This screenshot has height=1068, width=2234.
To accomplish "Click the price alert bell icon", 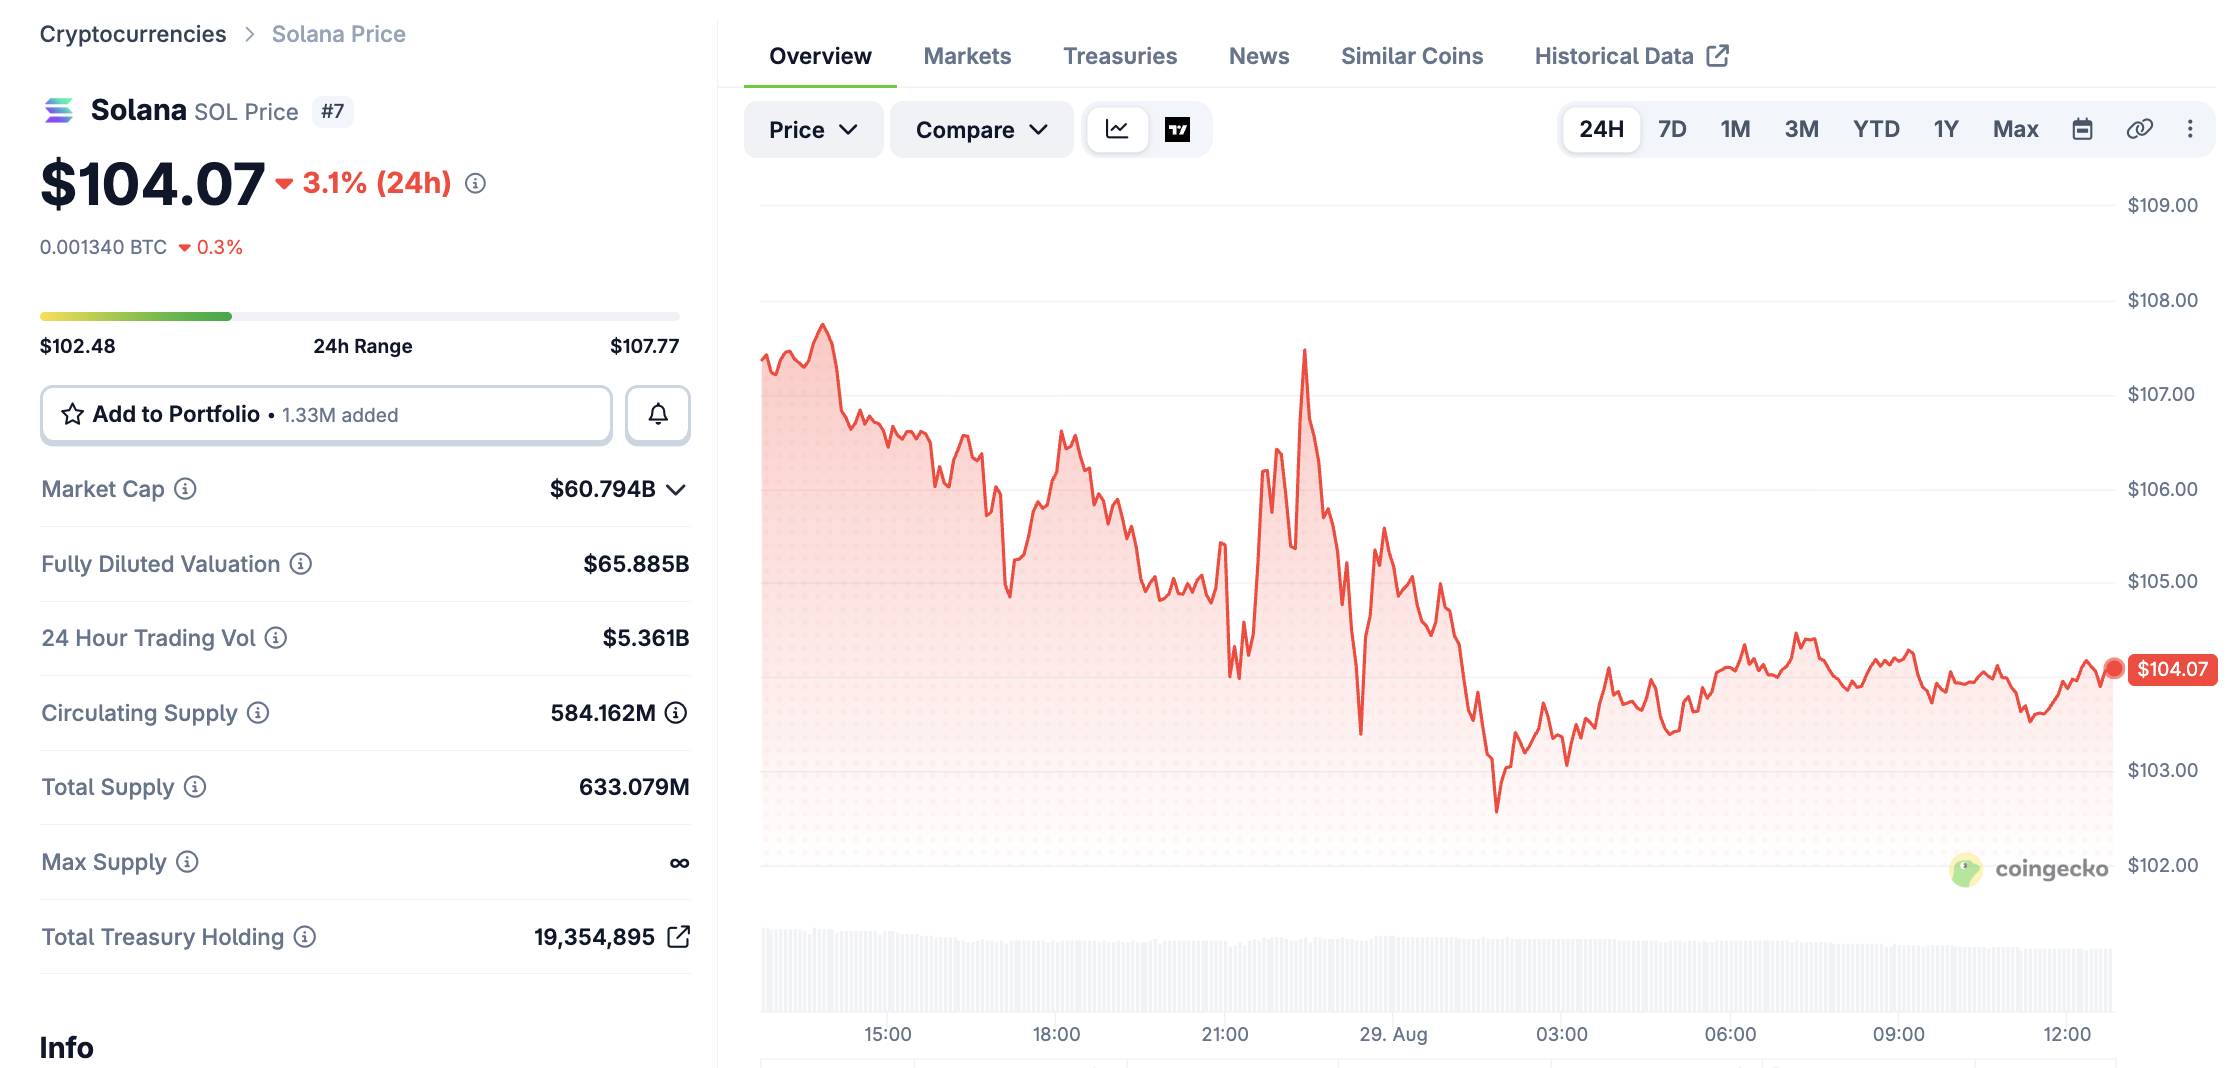I will [657, 414].
